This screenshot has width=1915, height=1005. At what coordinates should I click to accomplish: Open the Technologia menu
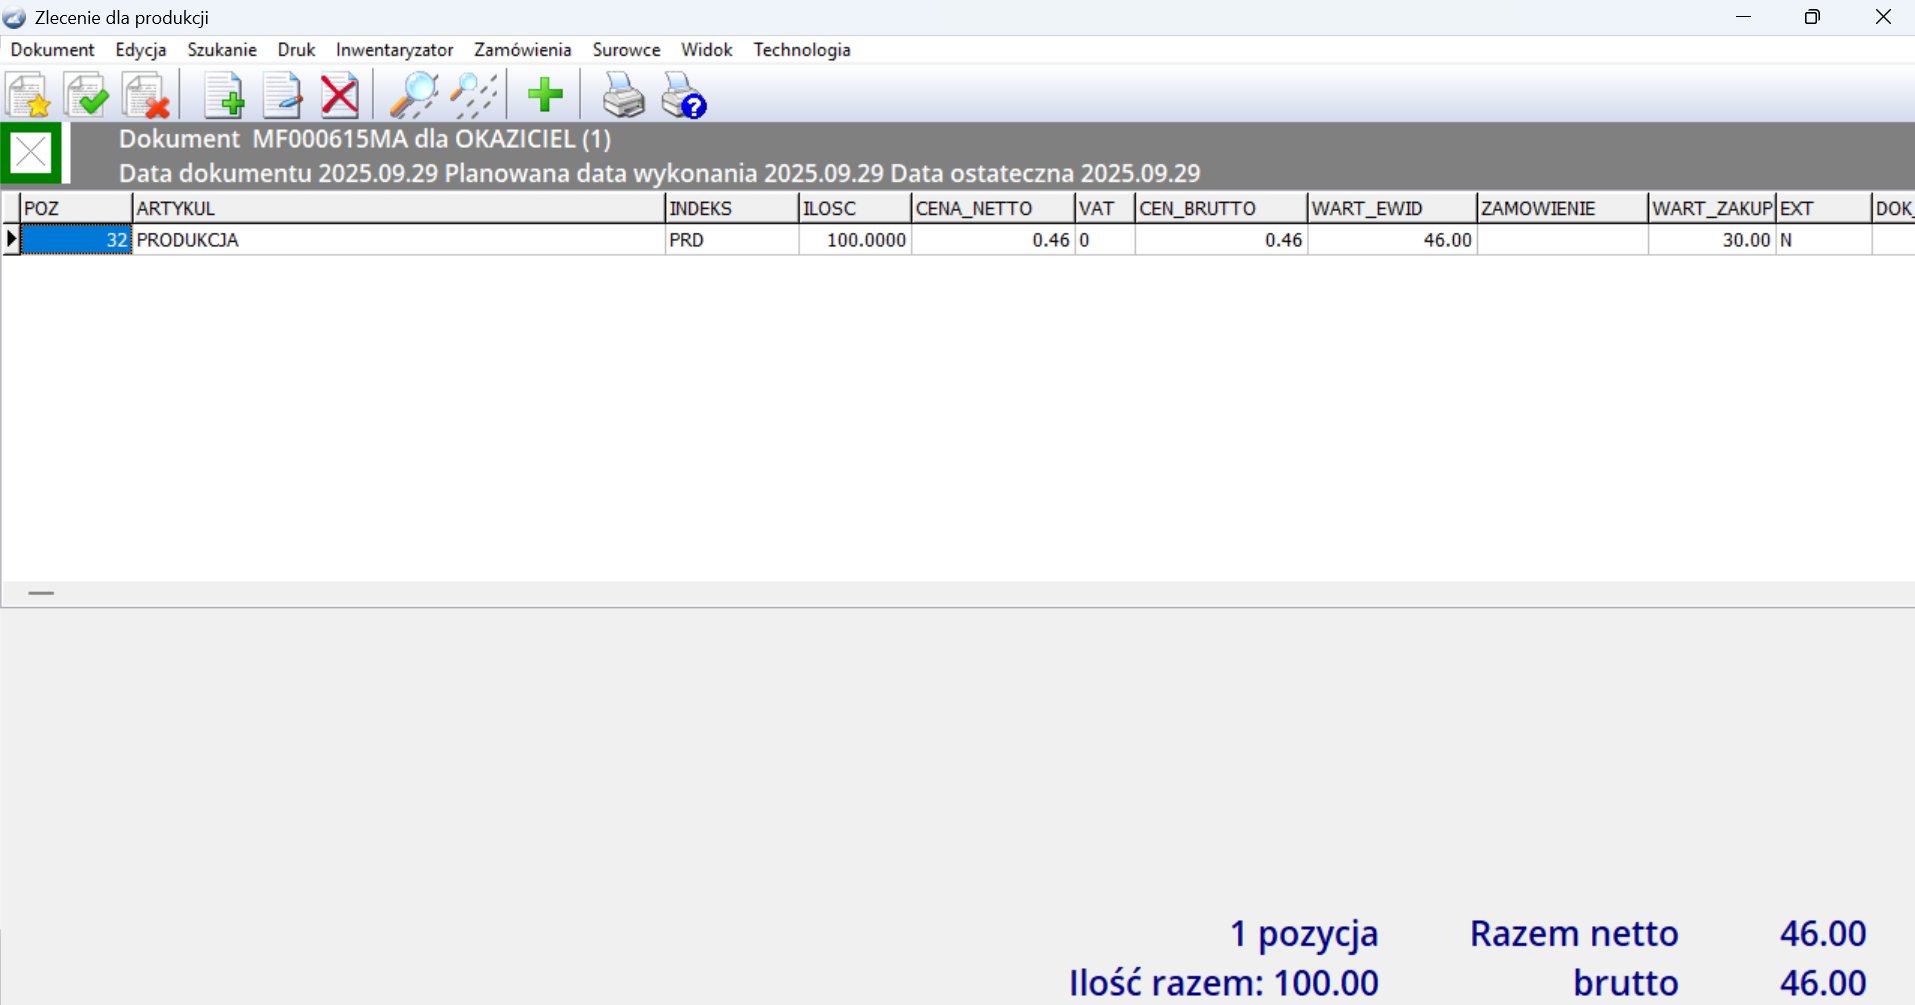click(x=801, y=50)
